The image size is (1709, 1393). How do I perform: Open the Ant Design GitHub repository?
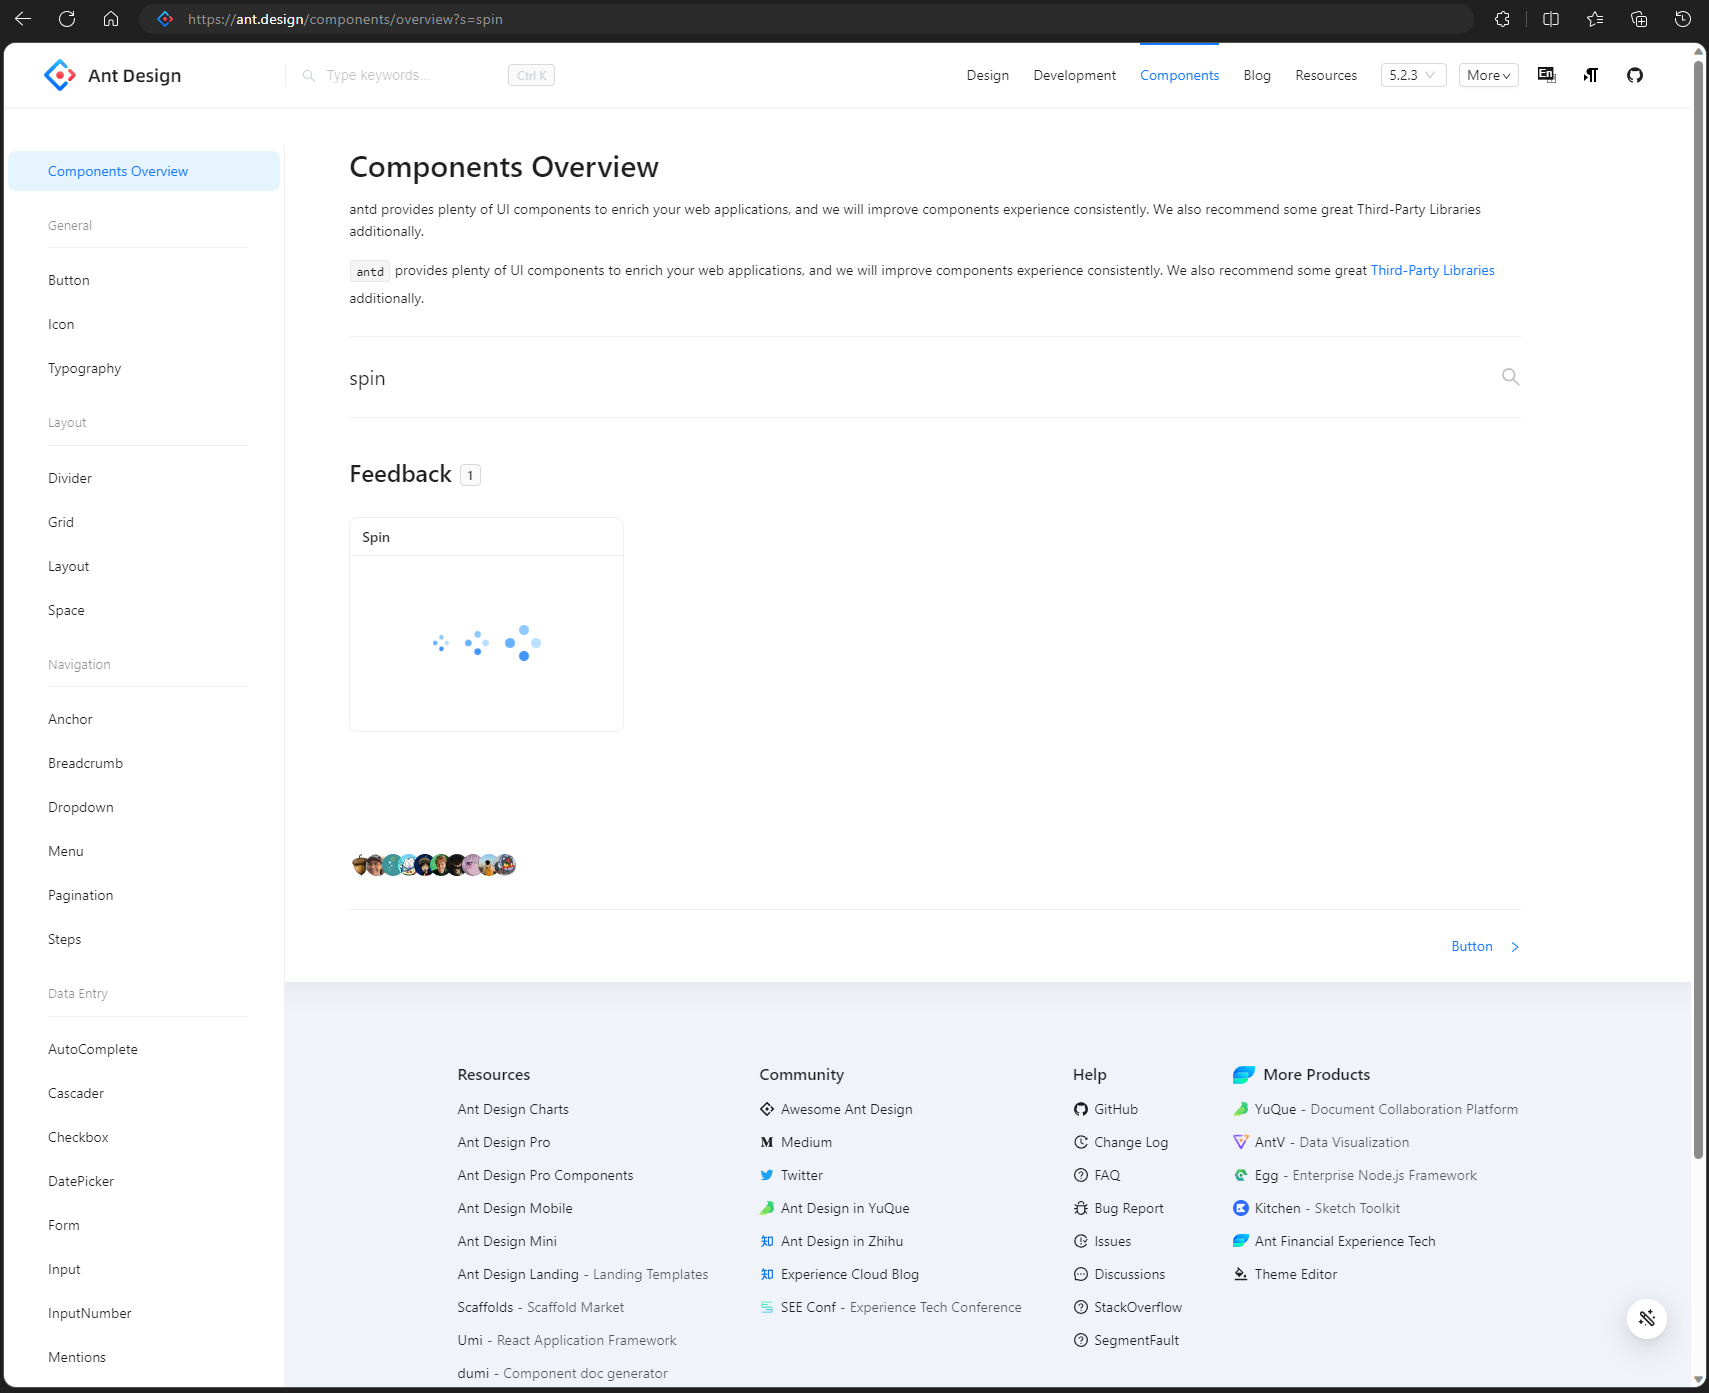1635,75
